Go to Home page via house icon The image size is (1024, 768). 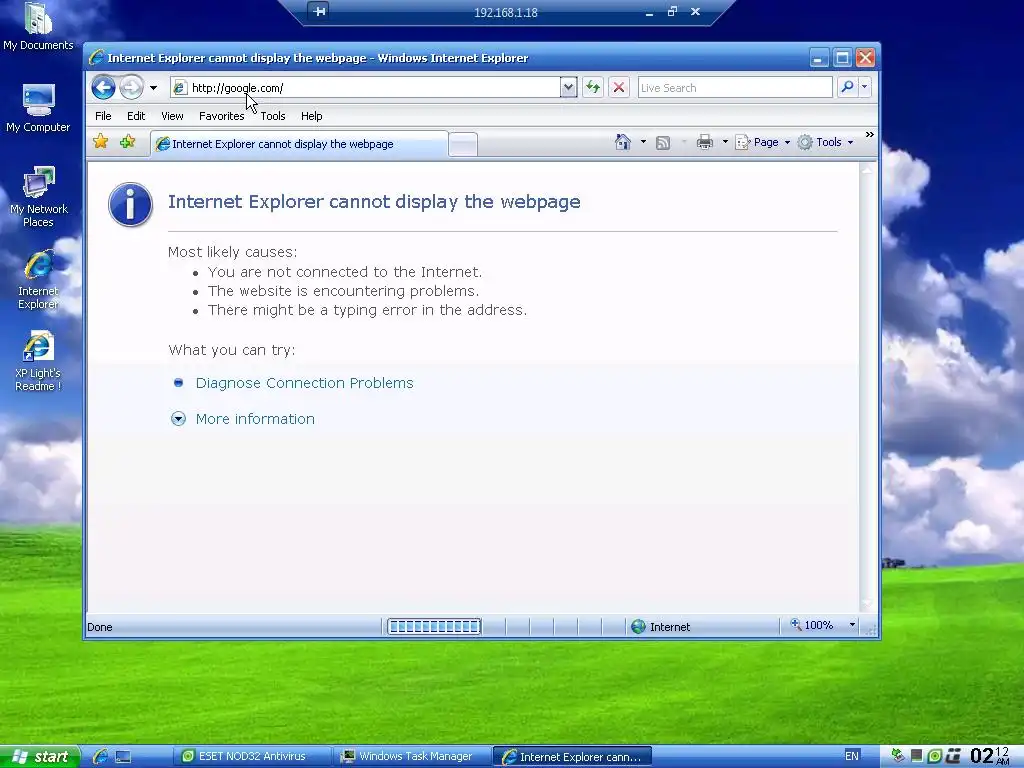(623, 142)
